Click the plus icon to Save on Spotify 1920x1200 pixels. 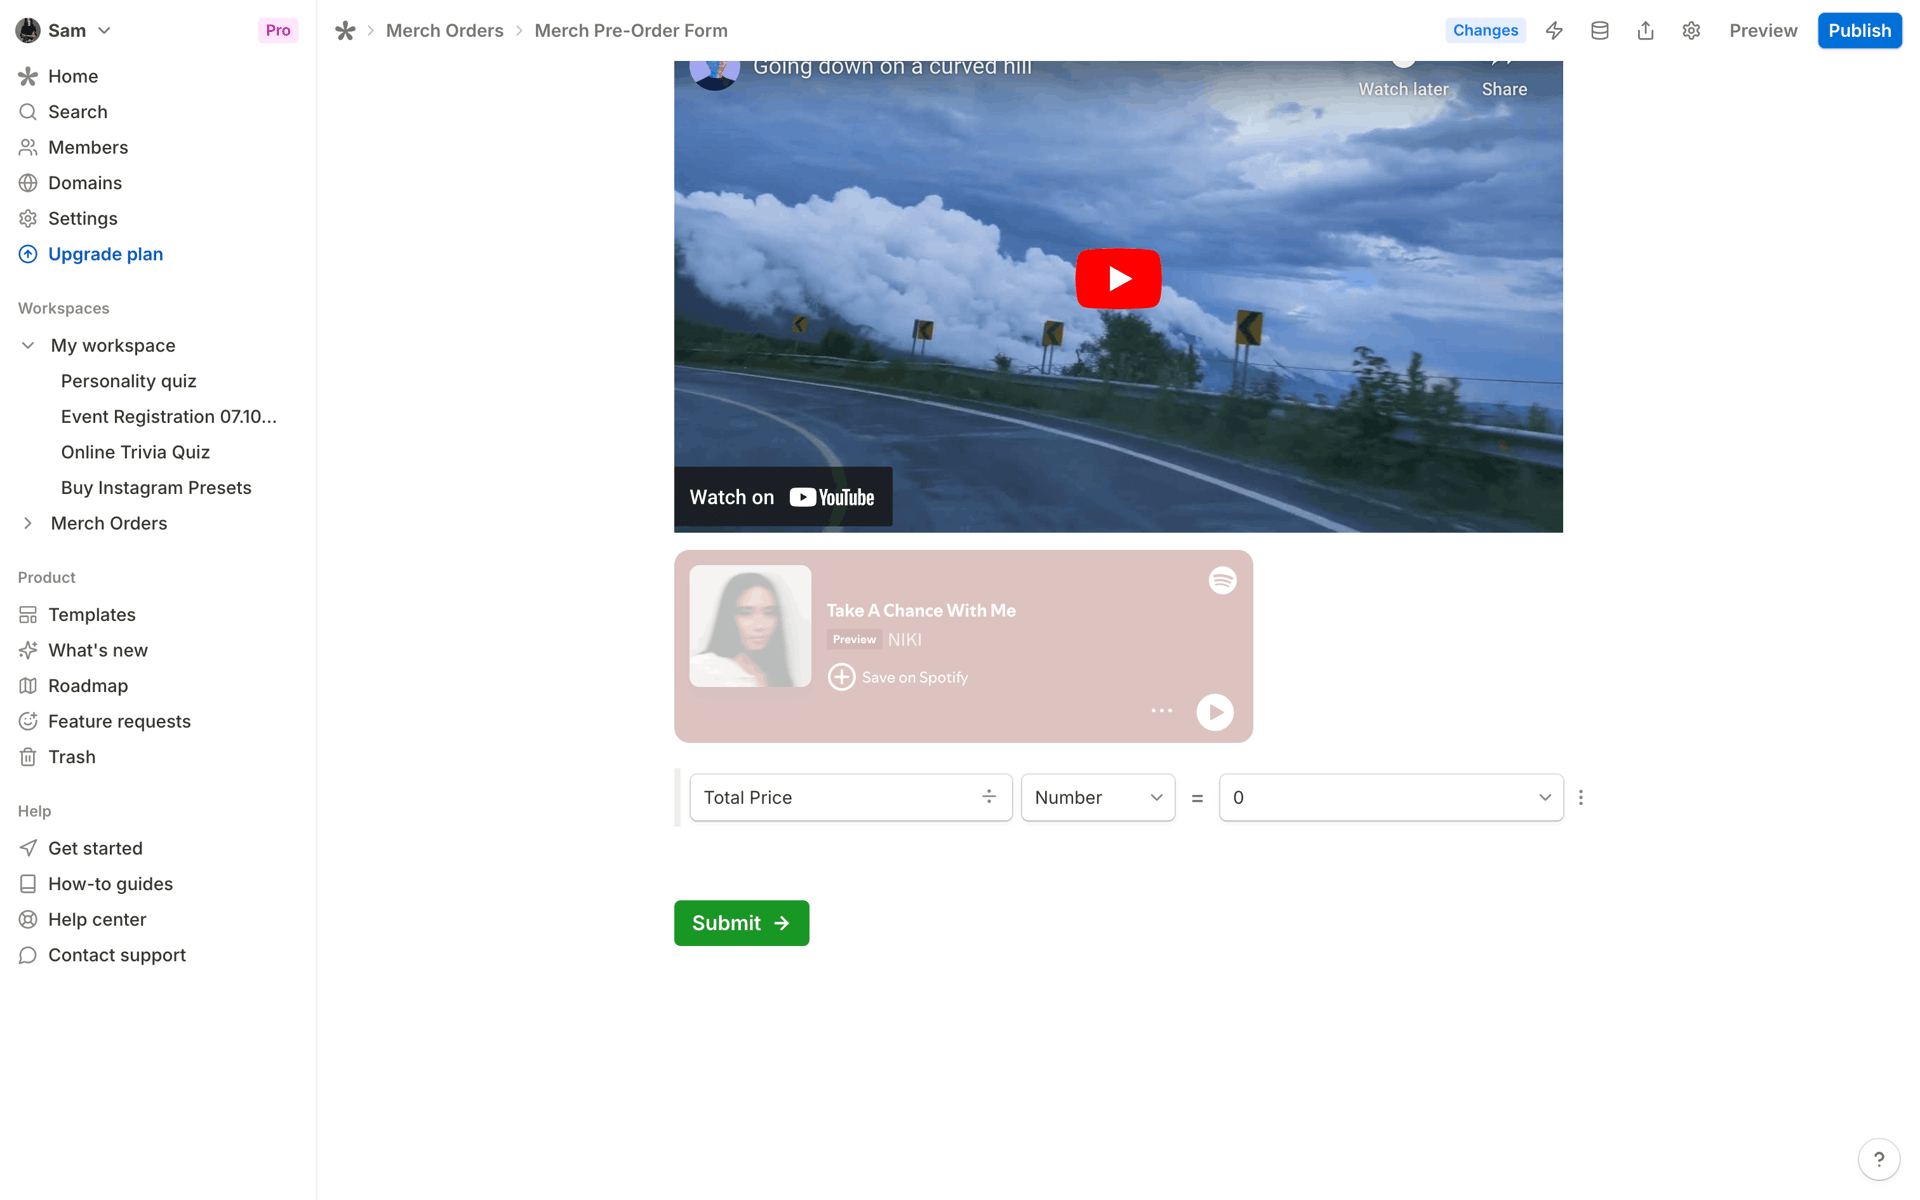[841, 677]
